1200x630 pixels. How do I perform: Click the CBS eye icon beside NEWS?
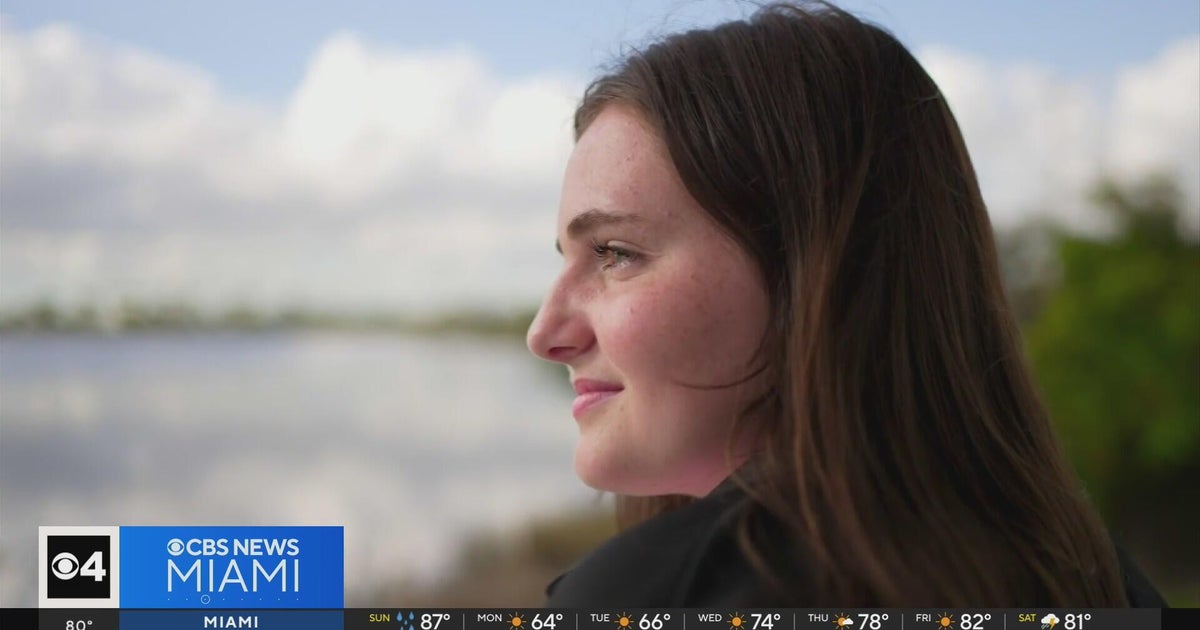tap(175, 547)
